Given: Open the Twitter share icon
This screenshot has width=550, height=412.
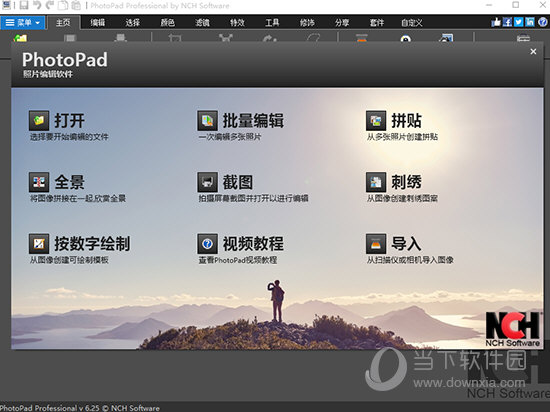Looking at the screenshot, I should tap(519, 22).
